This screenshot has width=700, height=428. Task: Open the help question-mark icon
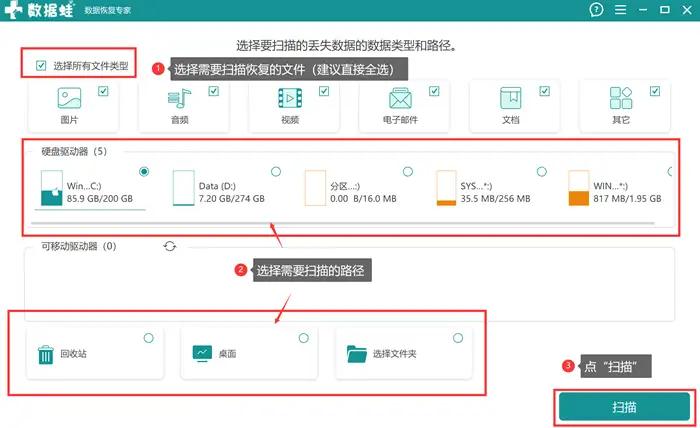[x=596, y=10]
